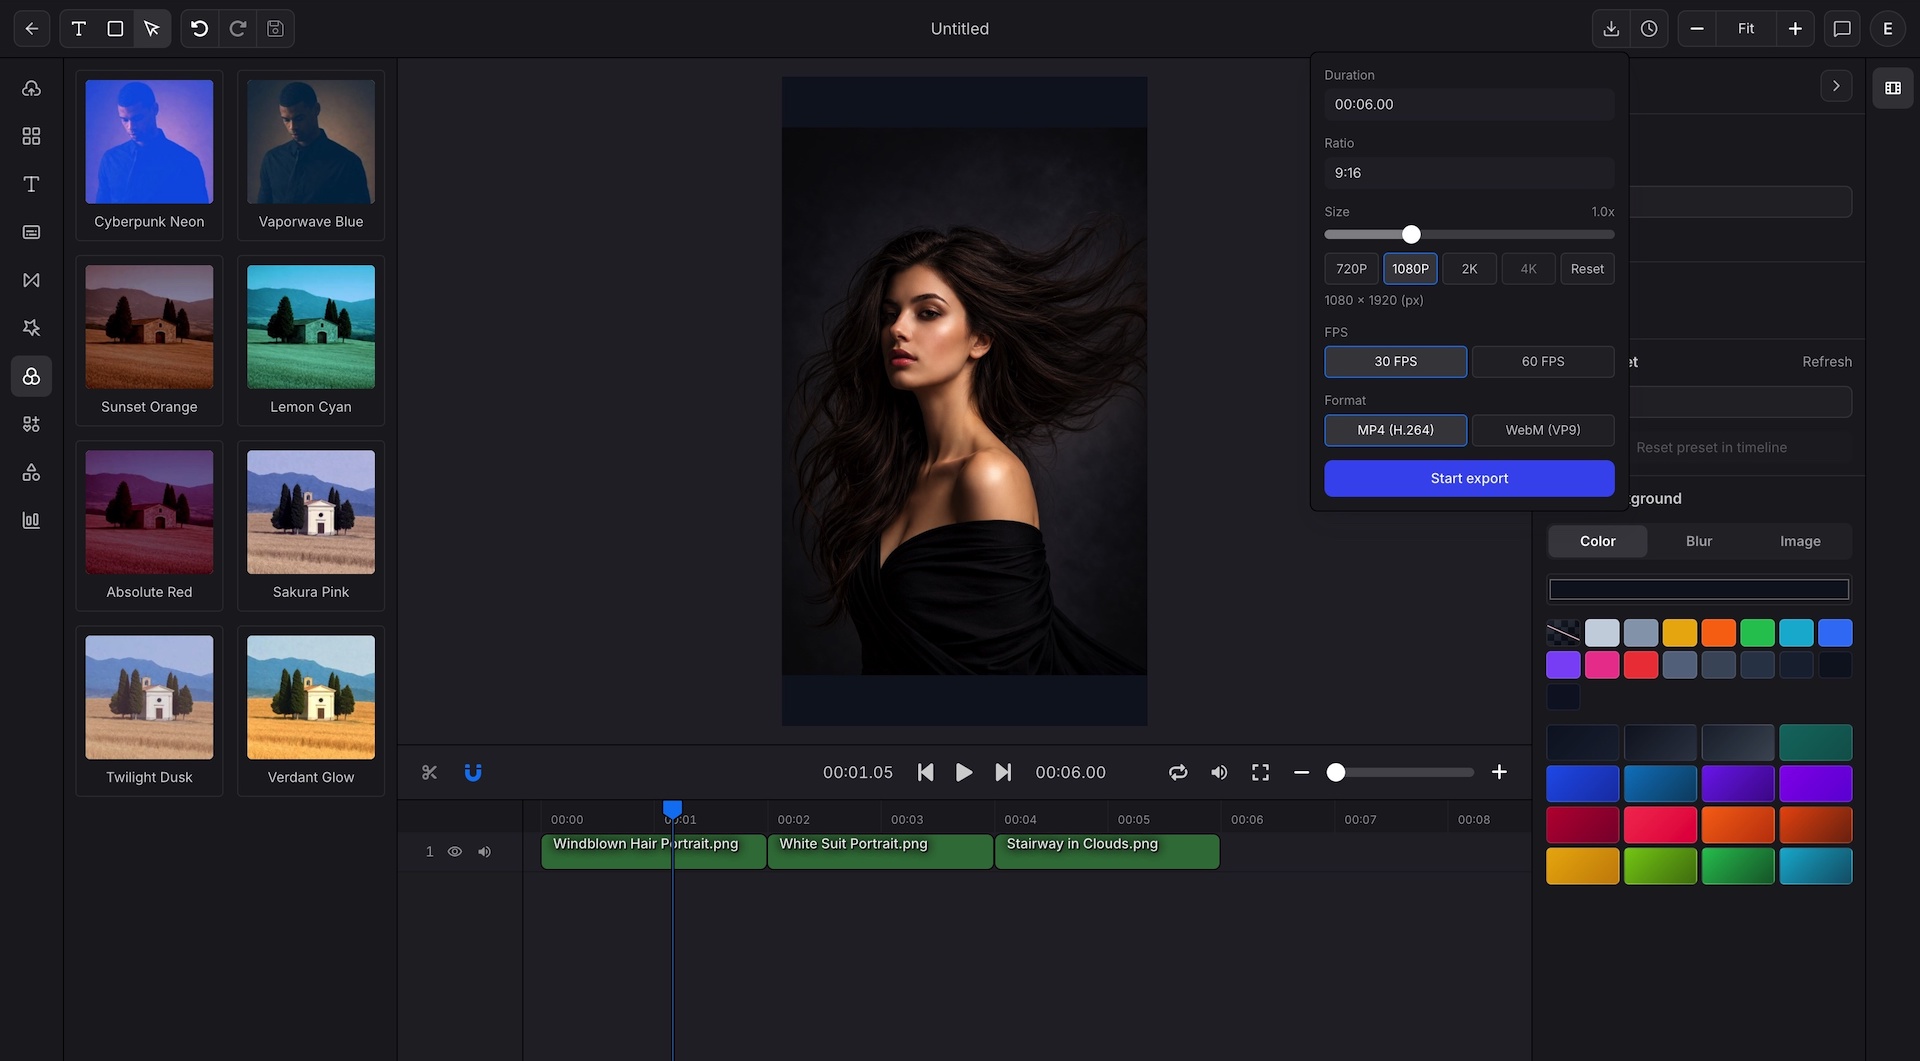
Task: Open the comments bubble in the top bar
Action: coord(1841,29)
